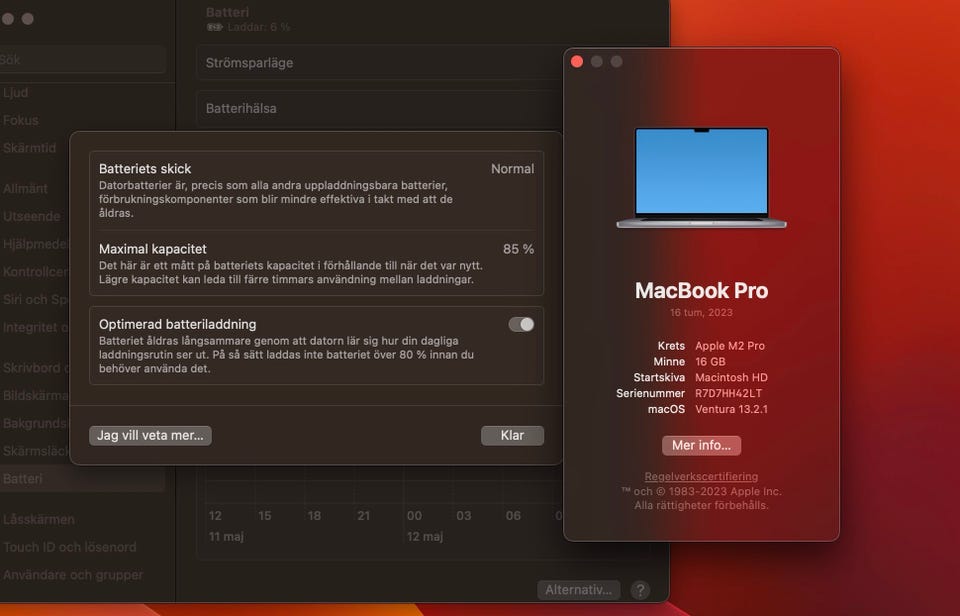Open the Regelverkscertifiering link
Screen dimensions: 960x616
pos(701,476)
